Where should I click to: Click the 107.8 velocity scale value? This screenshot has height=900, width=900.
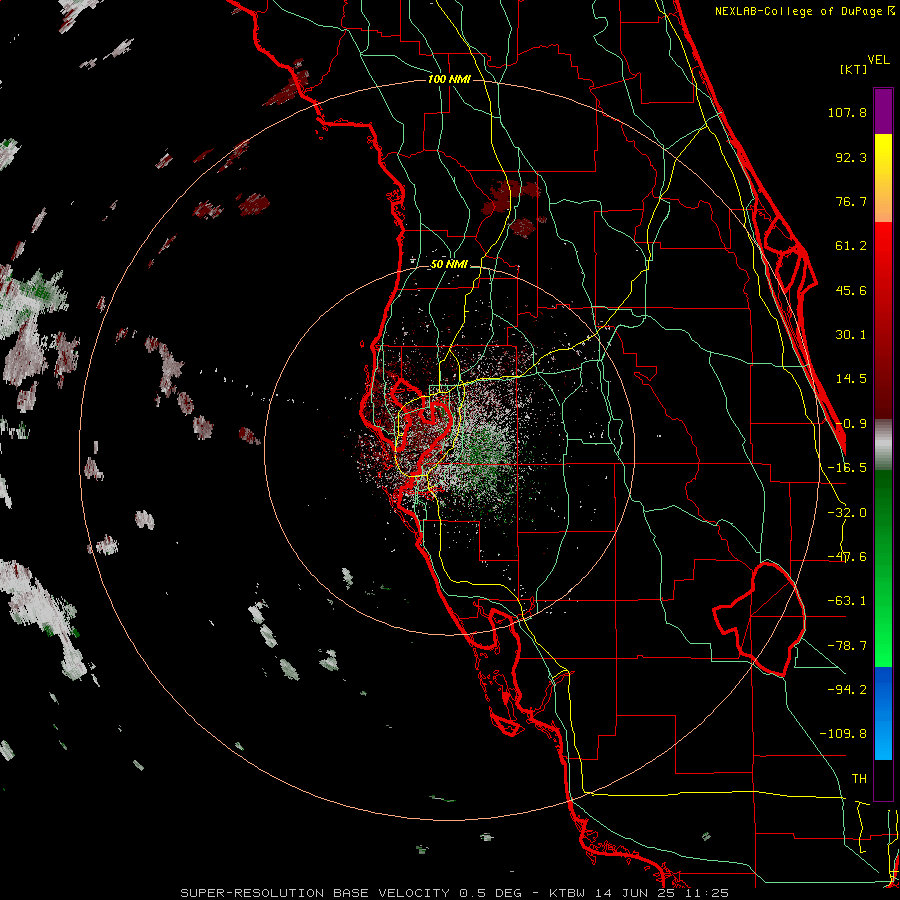847,112
